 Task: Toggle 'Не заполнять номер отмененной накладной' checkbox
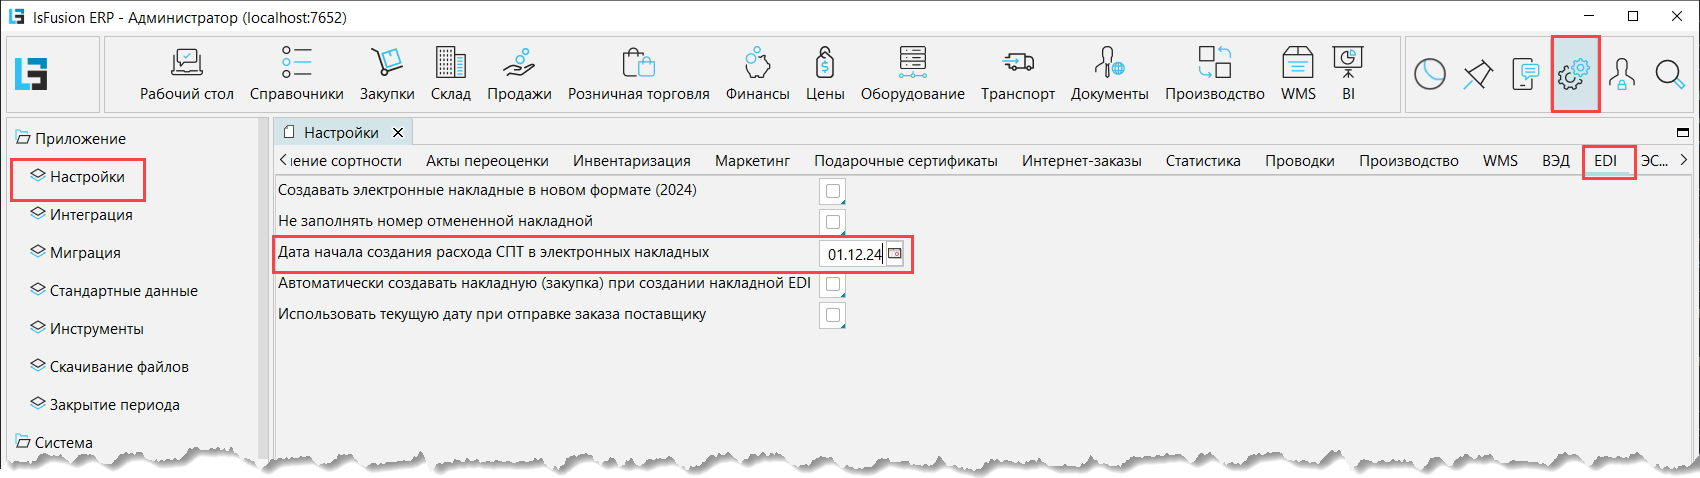[832, 222]
